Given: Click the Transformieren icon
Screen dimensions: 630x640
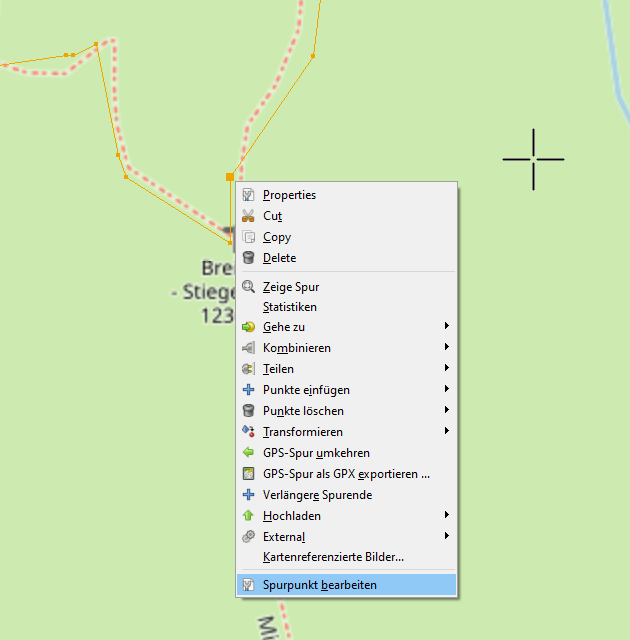Looking at the screenshot, I should tap(248, 431).
